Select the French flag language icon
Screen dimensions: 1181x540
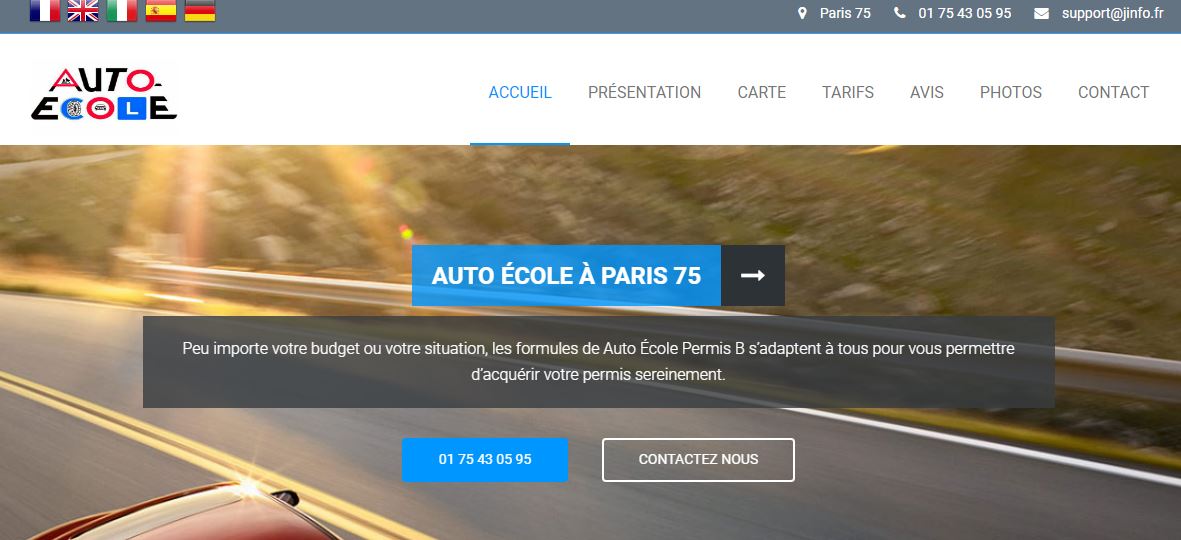click(x=44, y=11)
